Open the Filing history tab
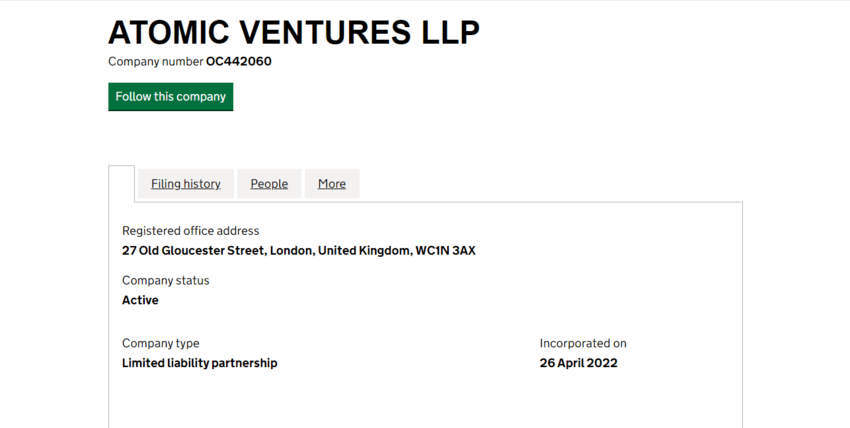The width and height of the screenshot is (850, 428). pyautogui.click(x=186, y=184)
